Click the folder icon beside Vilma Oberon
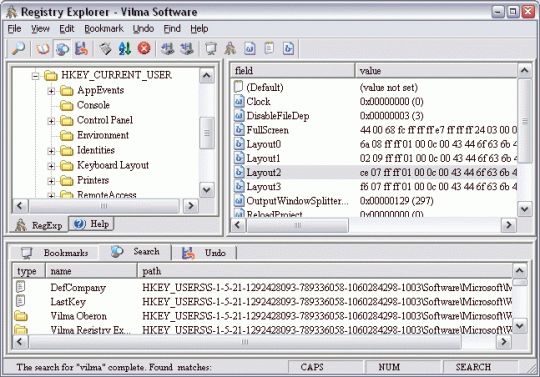Viewport: 540px width, 377px height. coord(21,316)
